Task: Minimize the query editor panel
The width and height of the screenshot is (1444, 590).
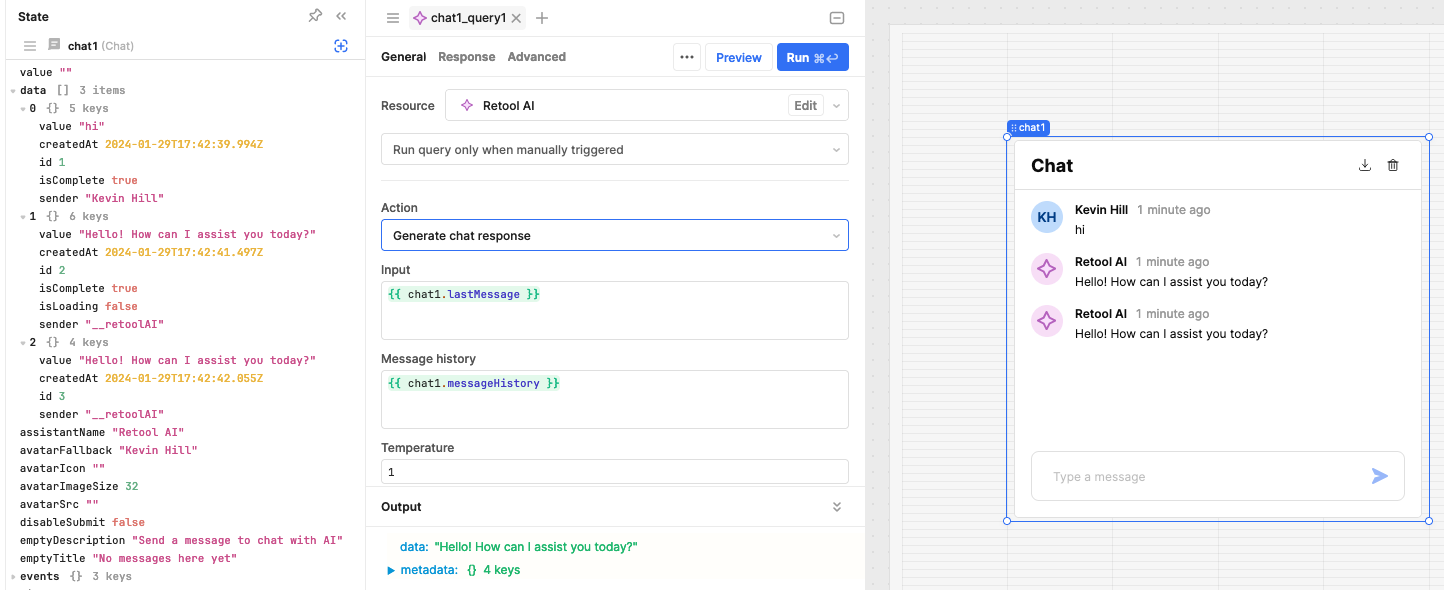Action: click(x=837, y=18)
